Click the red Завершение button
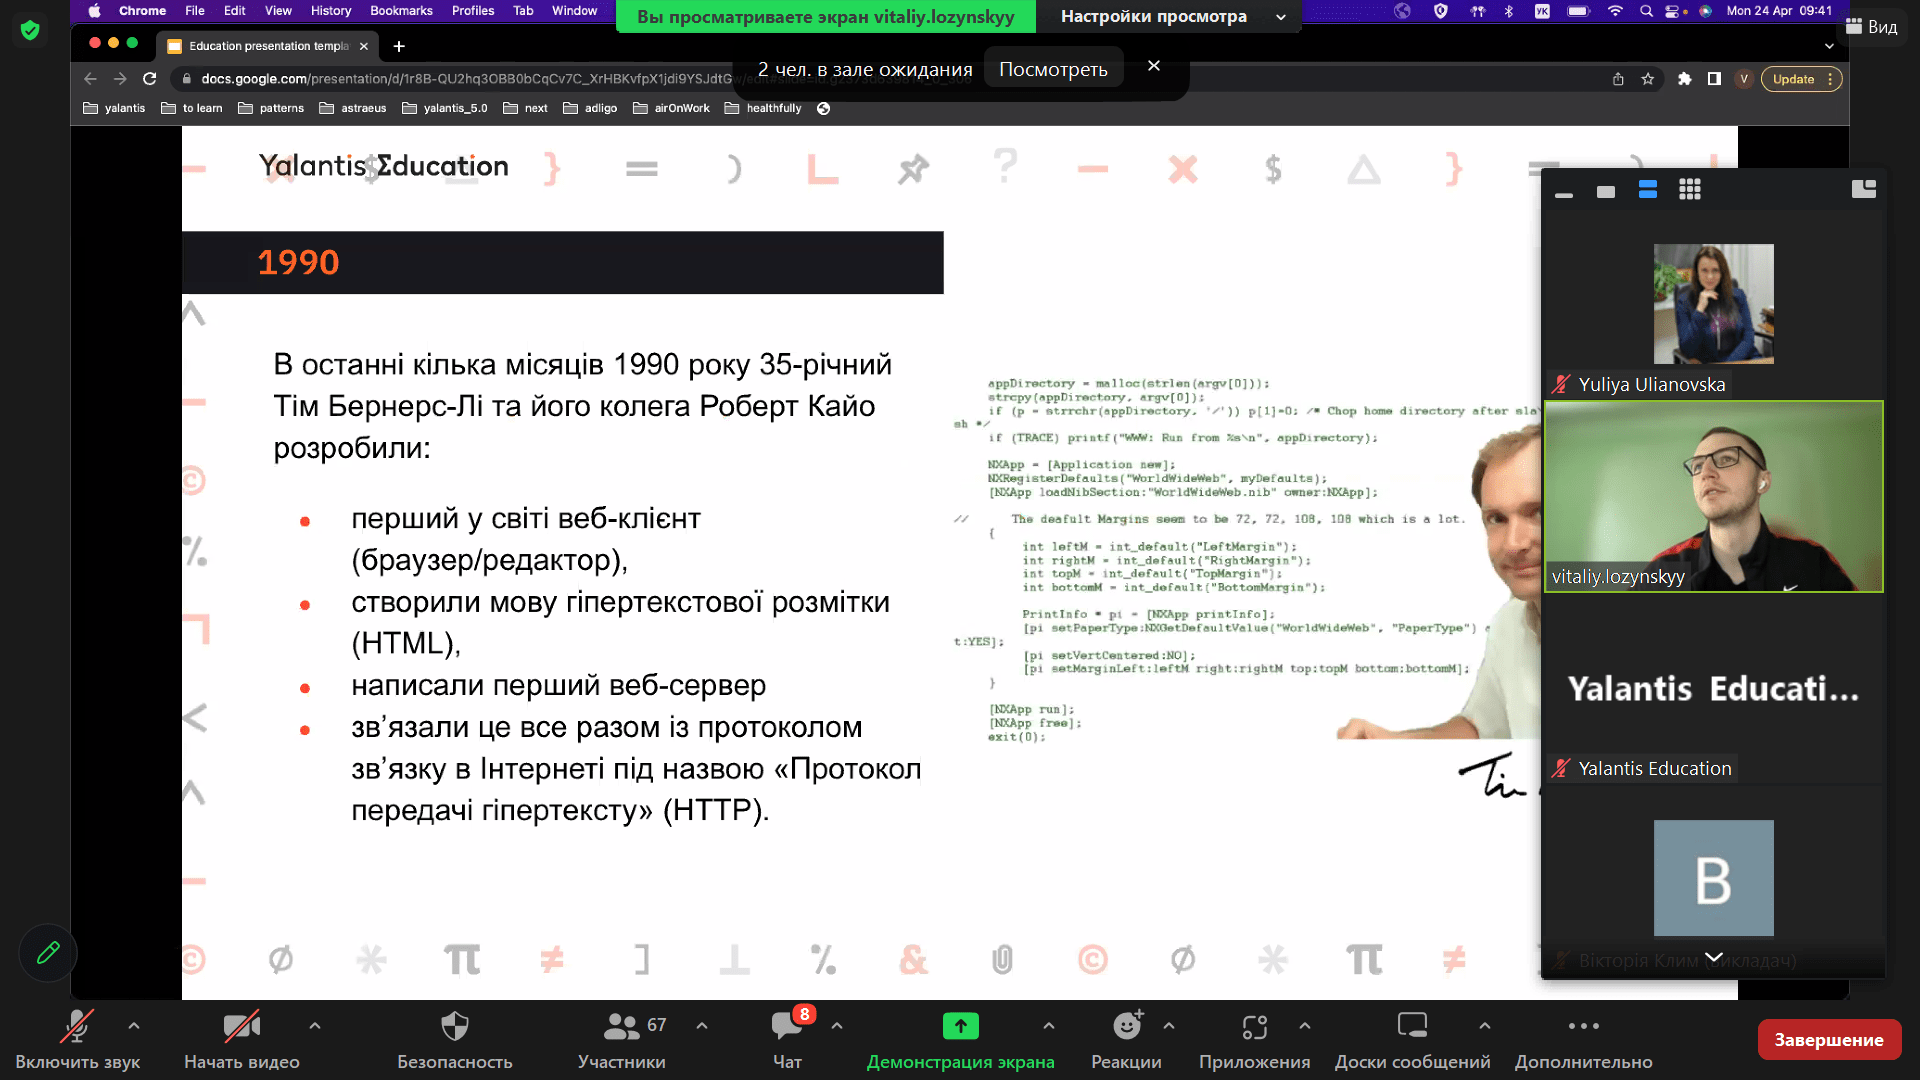Screen dimensions: 1920x1080 click(x=1829, y=1040)
